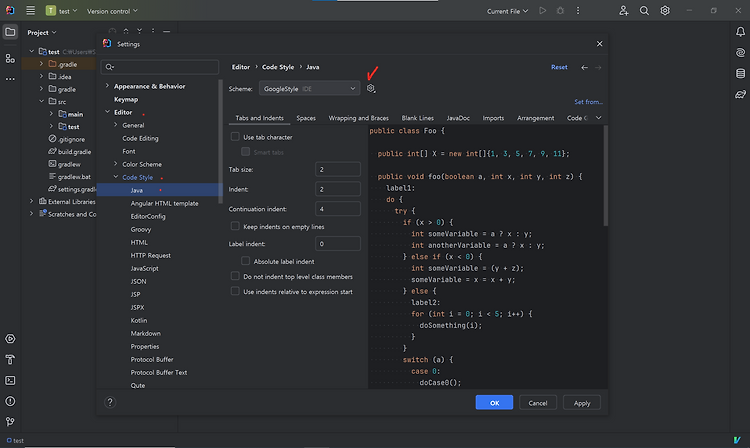Focus the settings search field

(x=160, y=67)
